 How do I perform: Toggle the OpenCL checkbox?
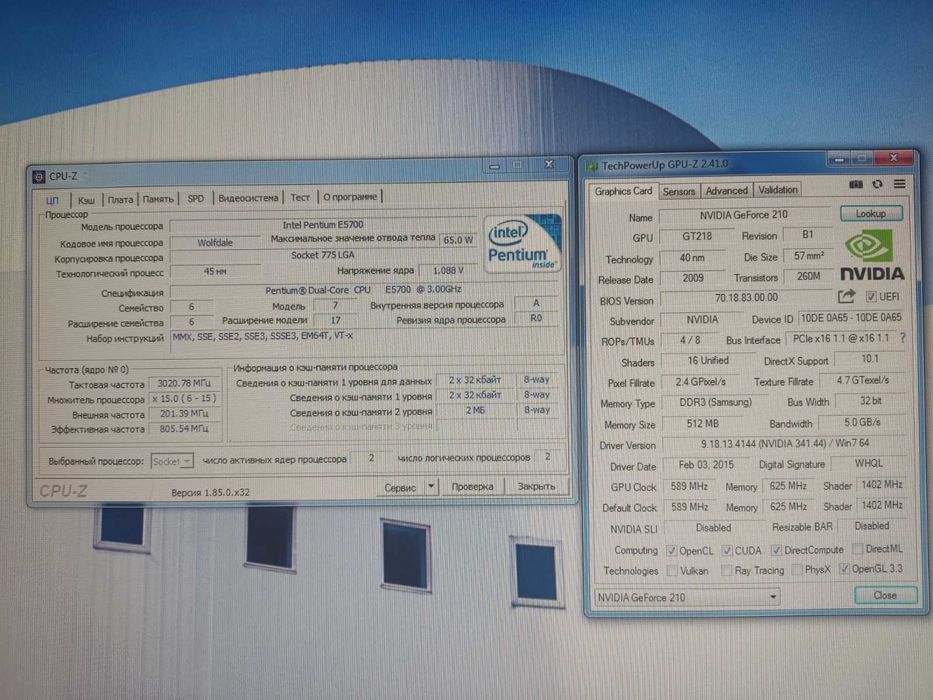pos(671,551)
